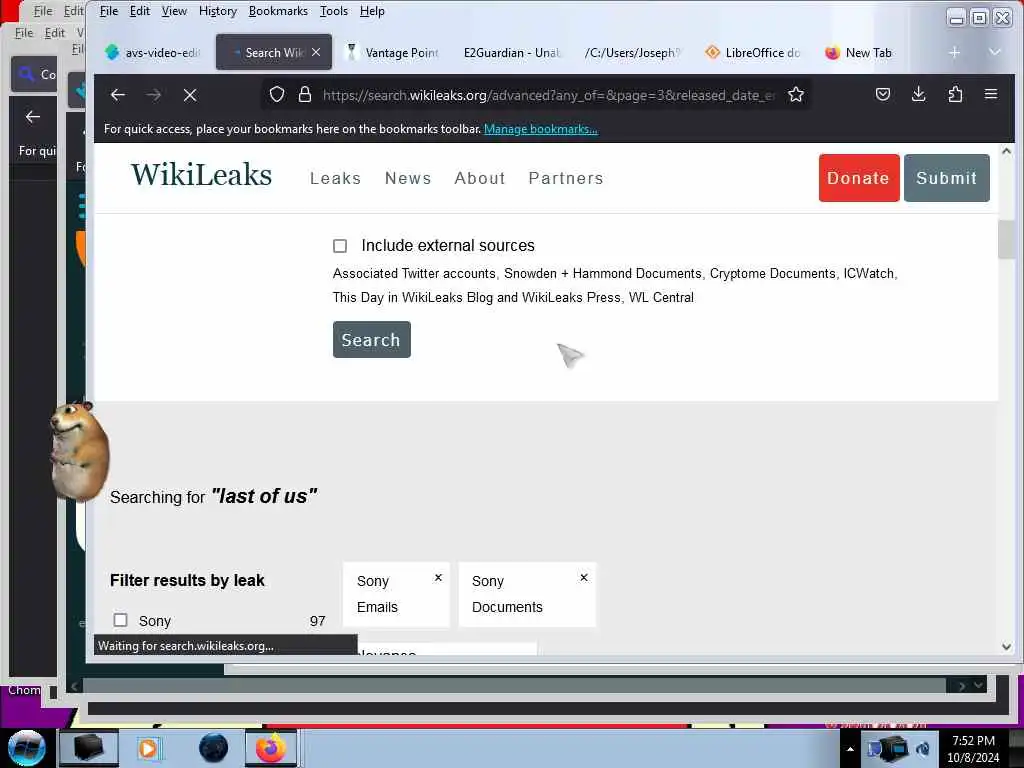1024x768 pixels.
Task: Bookmark this page with the star
Action: 795,95
